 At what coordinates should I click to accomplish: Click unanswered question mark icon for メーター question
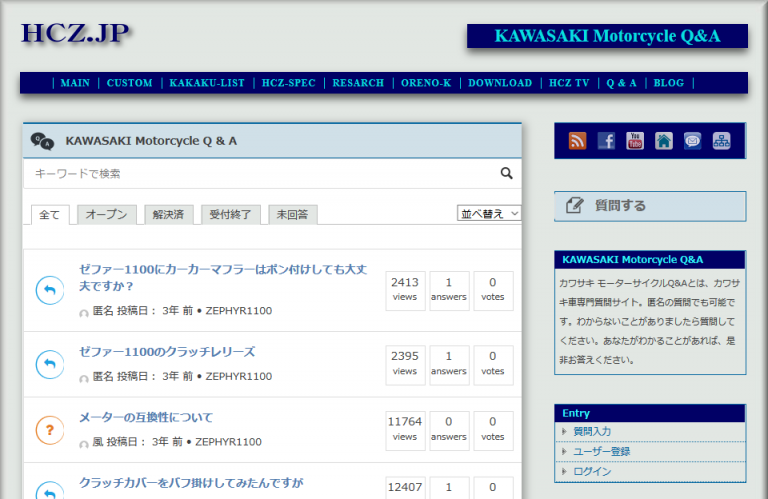click(x=50, y=430)
